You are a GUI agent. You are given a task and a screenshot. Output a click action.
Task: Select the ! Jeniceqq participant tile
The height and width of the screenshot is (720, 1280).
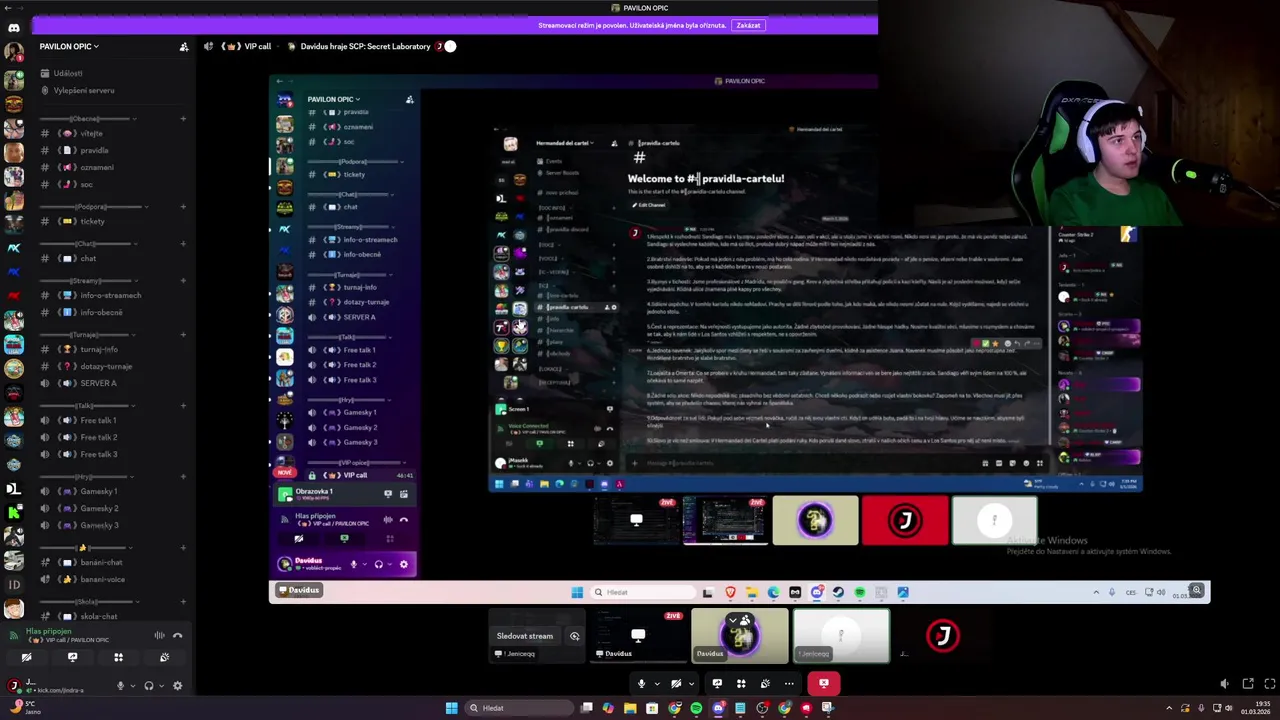841,636
